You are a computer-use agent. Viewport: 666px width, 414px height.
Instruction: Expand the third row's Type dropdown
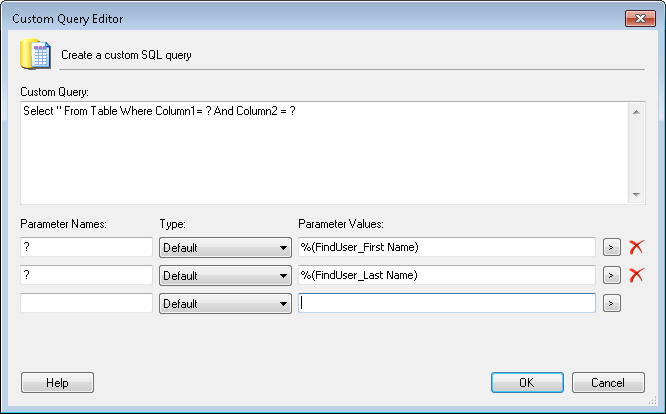point(225,303)
